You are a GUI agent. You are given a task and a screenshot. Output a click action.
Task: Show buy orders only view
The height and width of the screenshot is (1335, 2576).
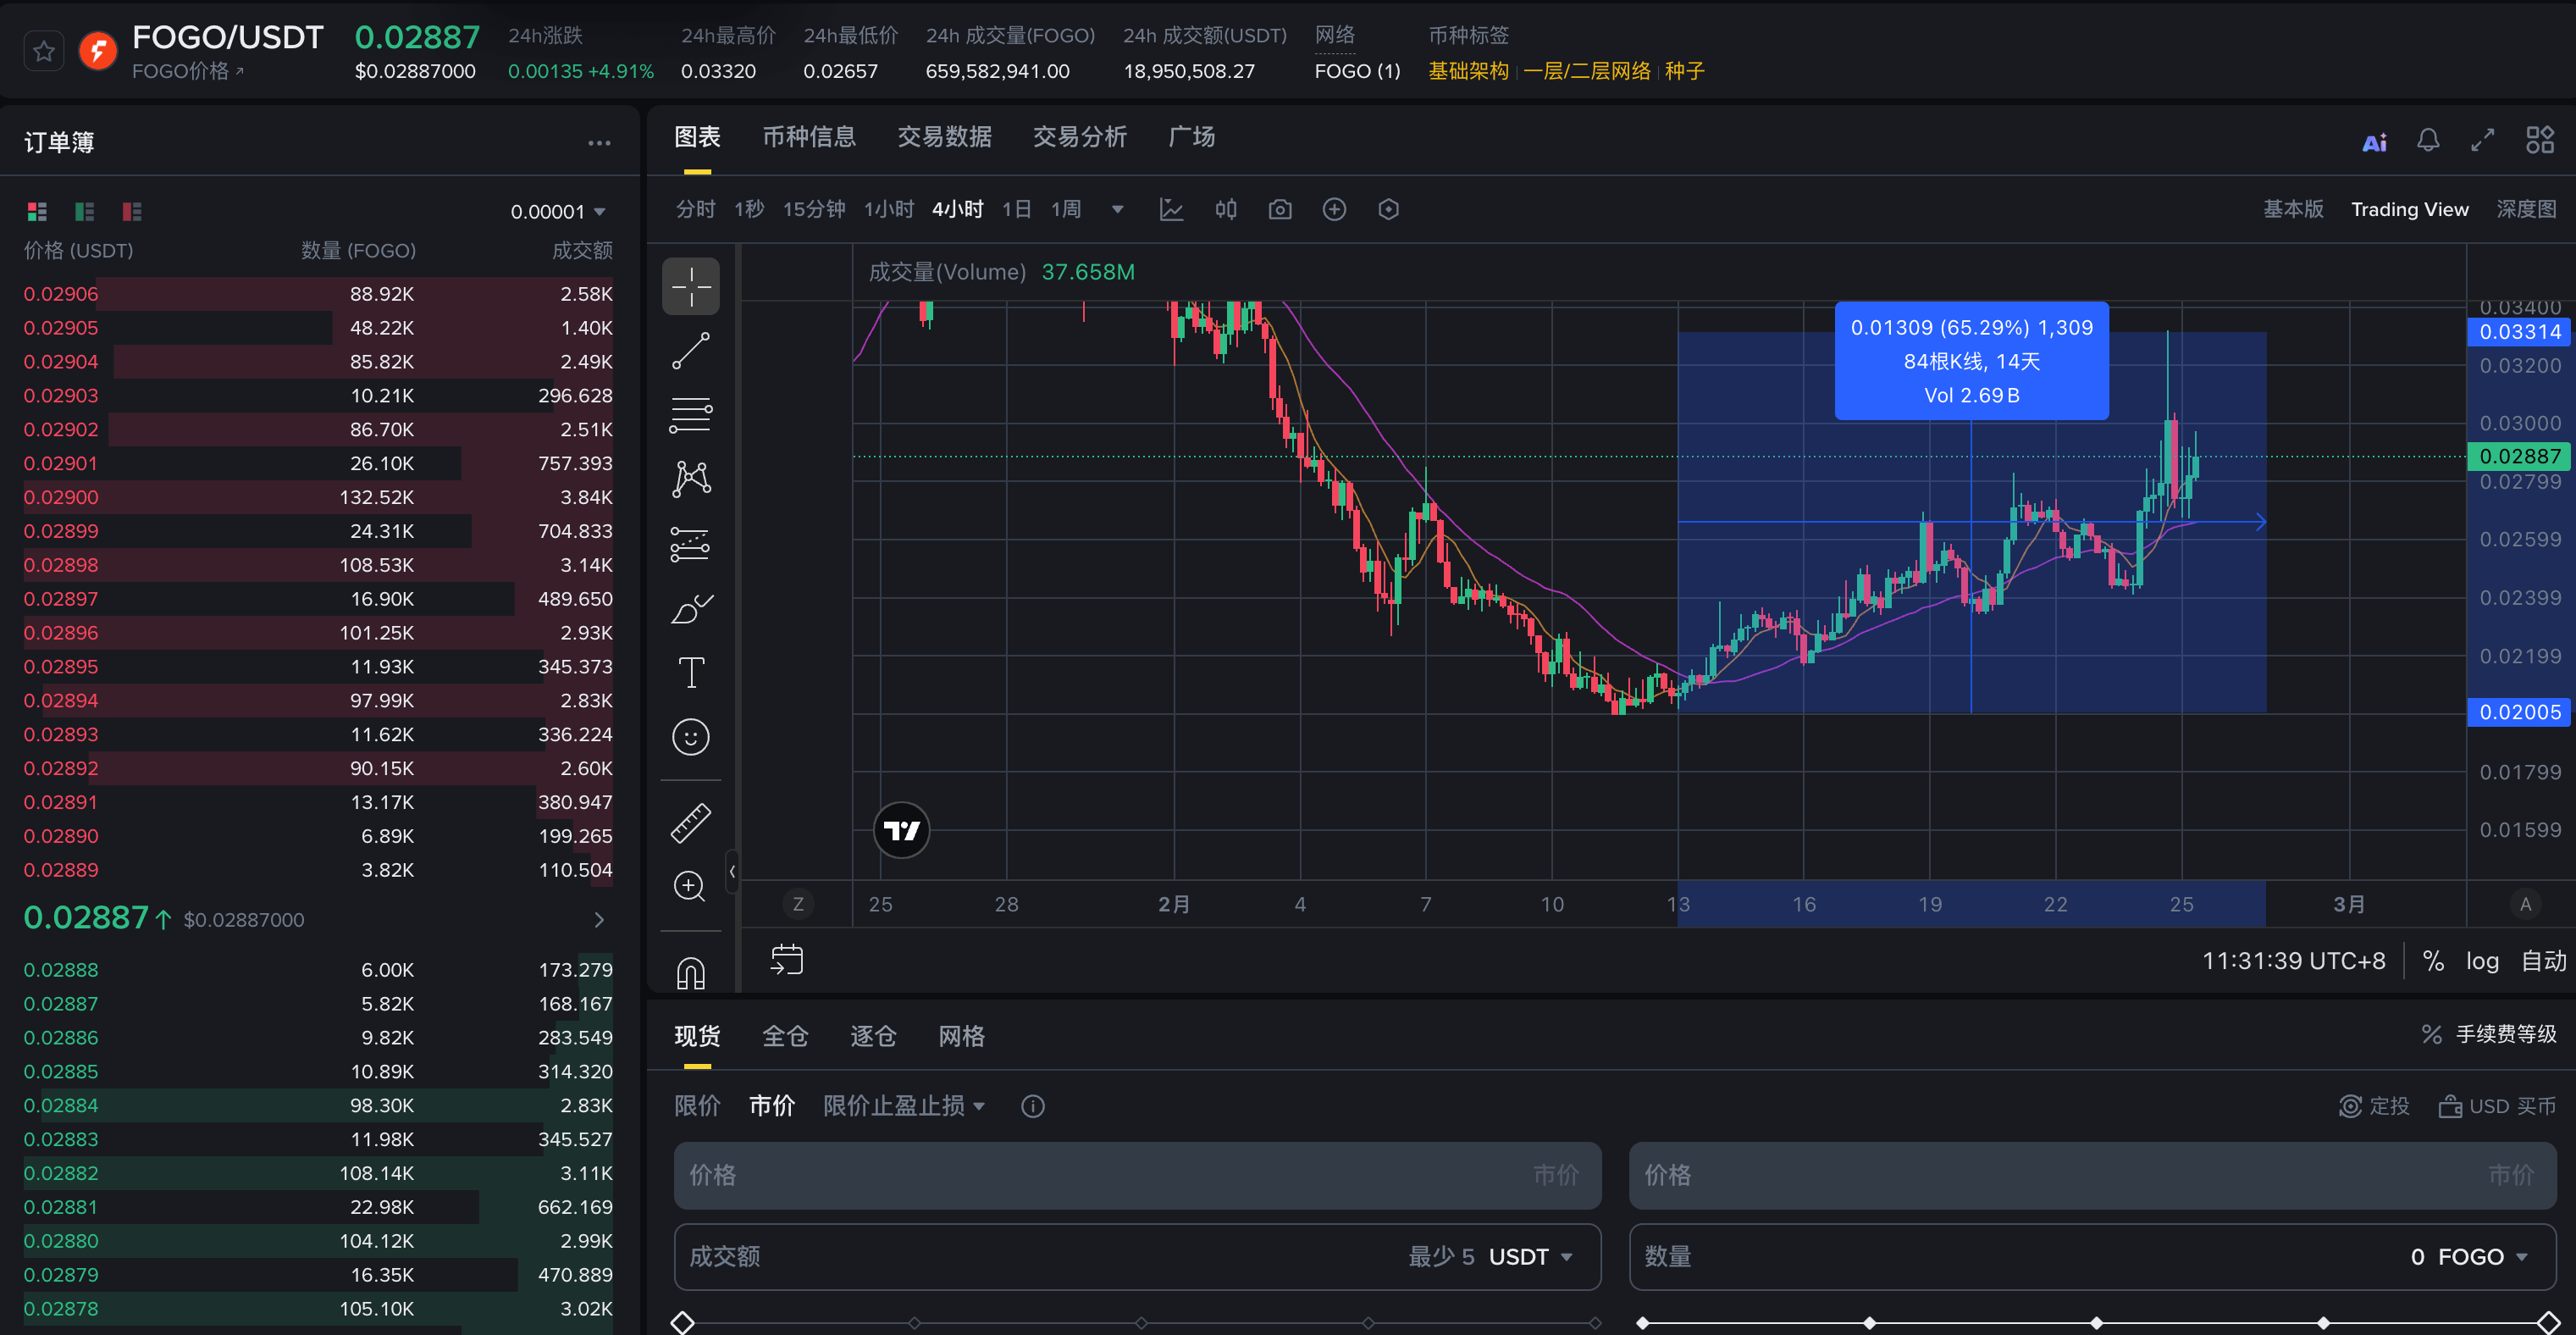click(84, 211)
